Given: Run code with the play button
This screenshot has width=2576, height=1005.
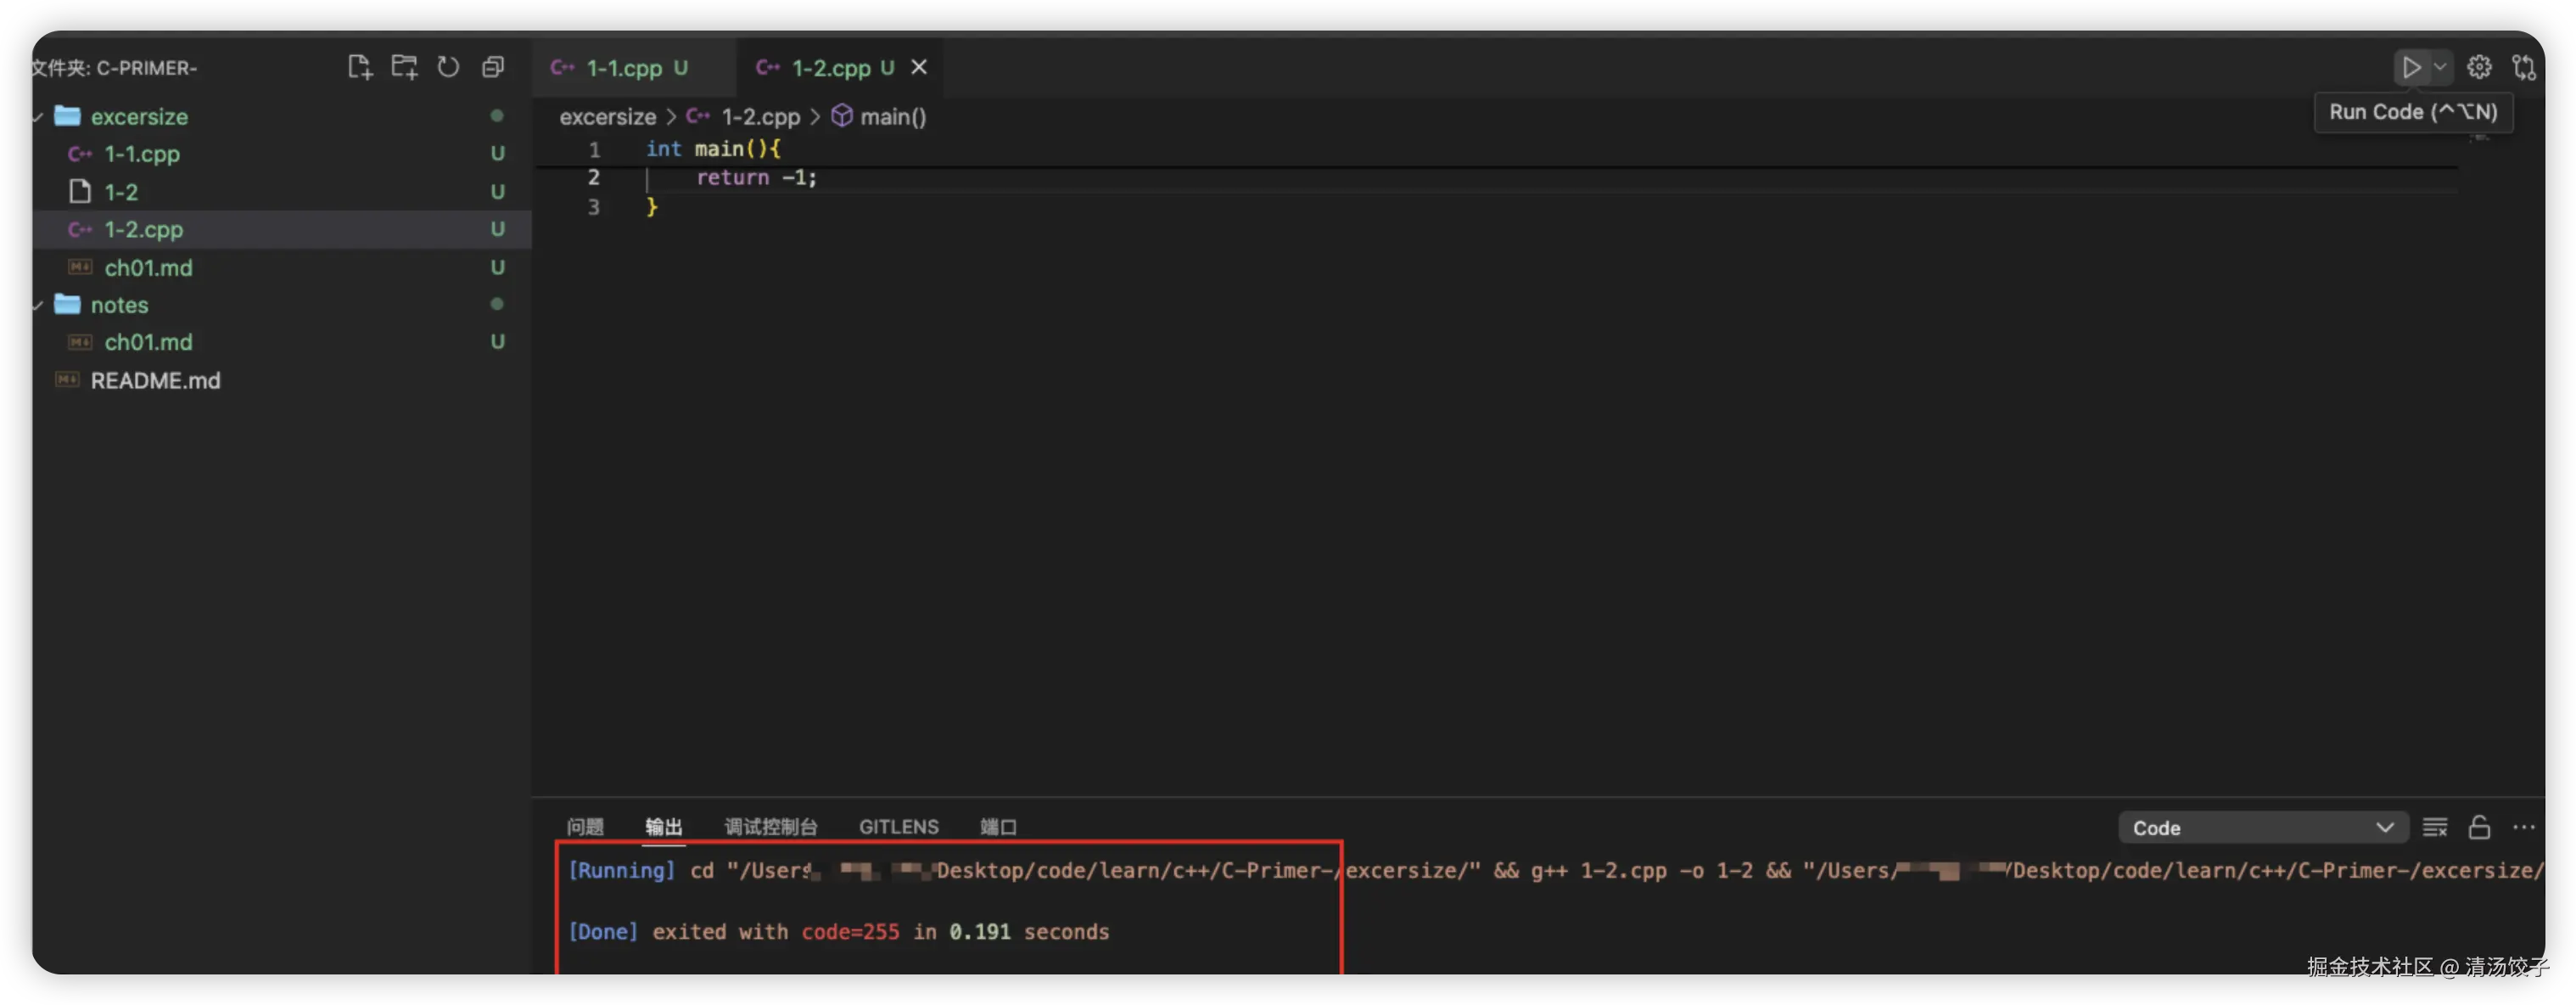Looking at the screenshot, I should tap(2411, 67).
